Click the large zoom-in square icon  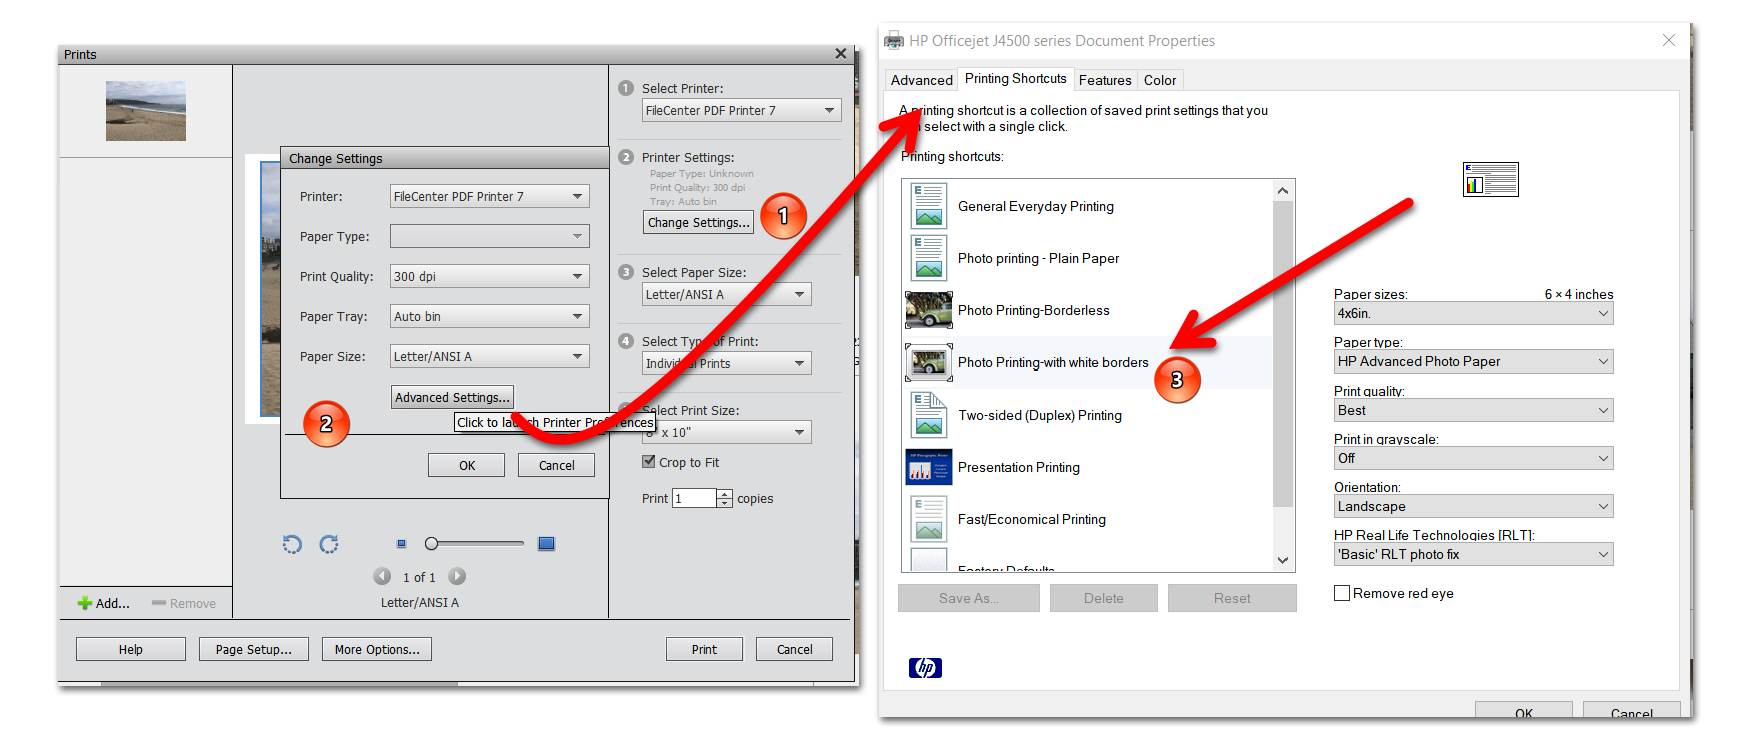(546, 544)
